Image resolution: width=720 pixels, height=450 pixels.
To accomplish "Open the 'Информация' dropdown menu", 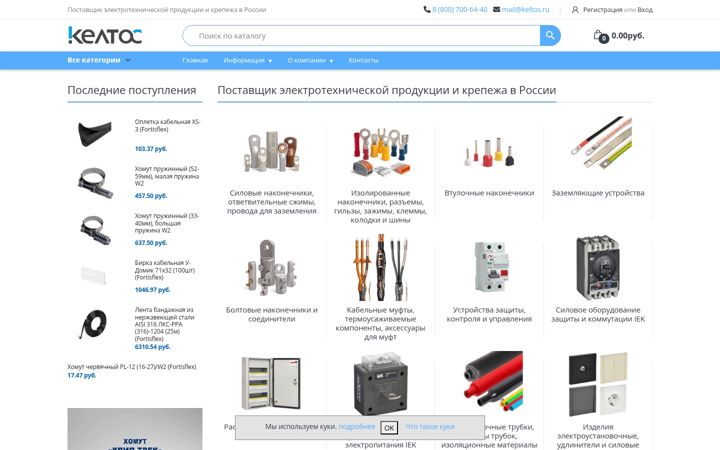I will 248,60.
